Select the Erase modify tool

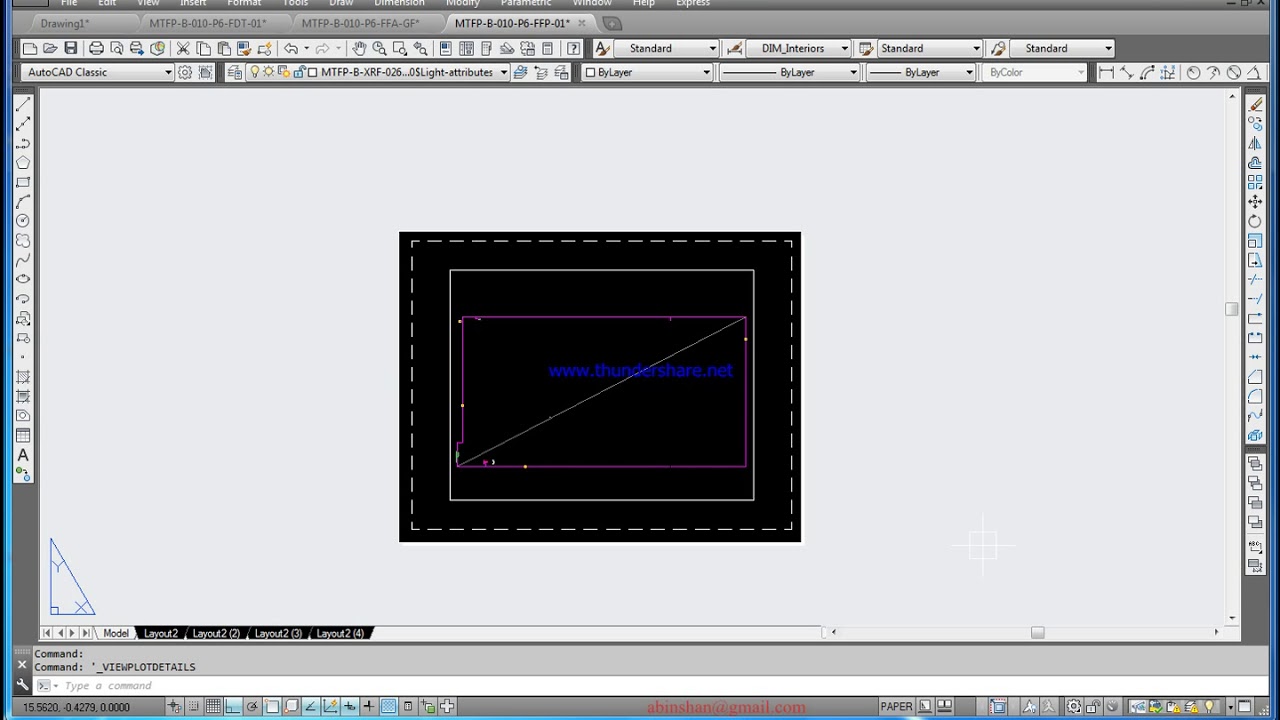coord(1255,104)
